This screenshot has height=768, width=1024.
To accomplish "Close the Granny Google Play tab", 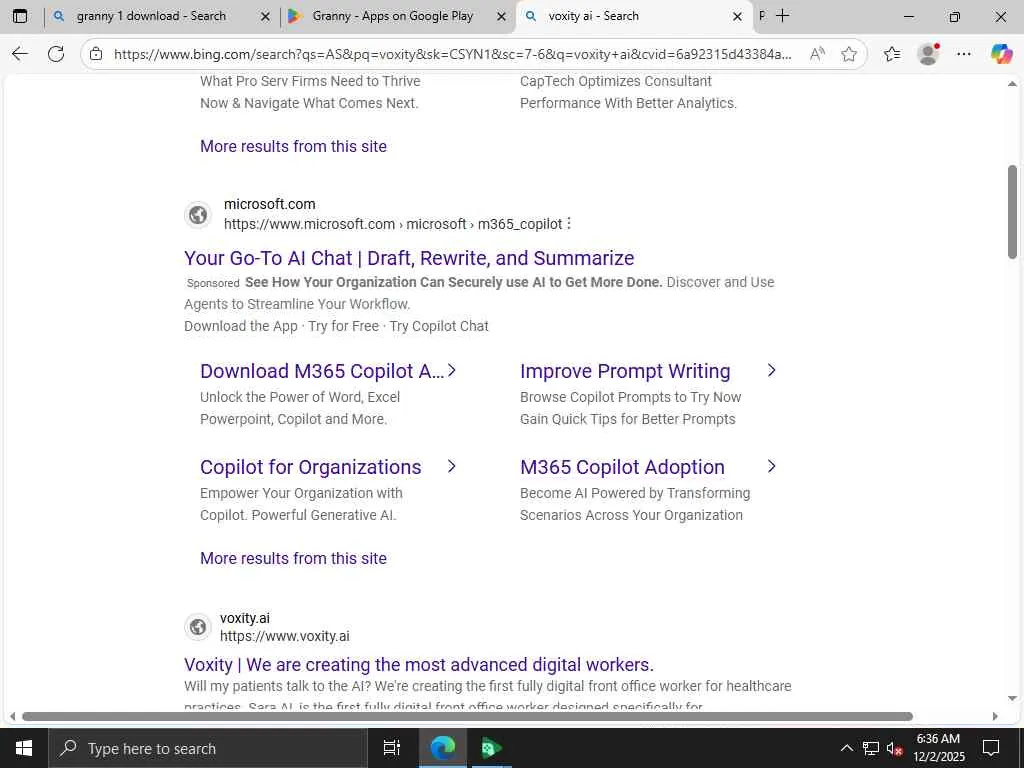I will (x=502, y=17).
